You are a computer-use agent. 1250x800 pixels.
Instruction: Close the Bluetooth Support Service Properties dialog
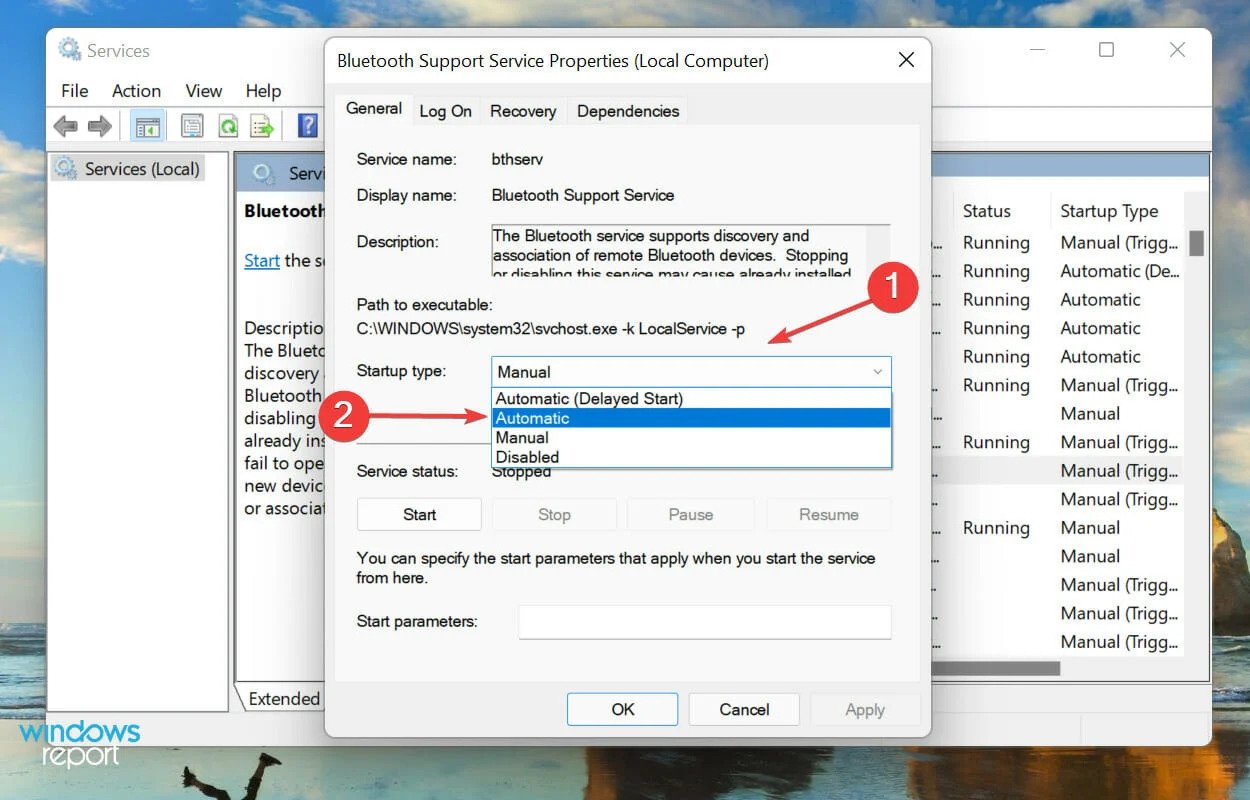point(906,60)
